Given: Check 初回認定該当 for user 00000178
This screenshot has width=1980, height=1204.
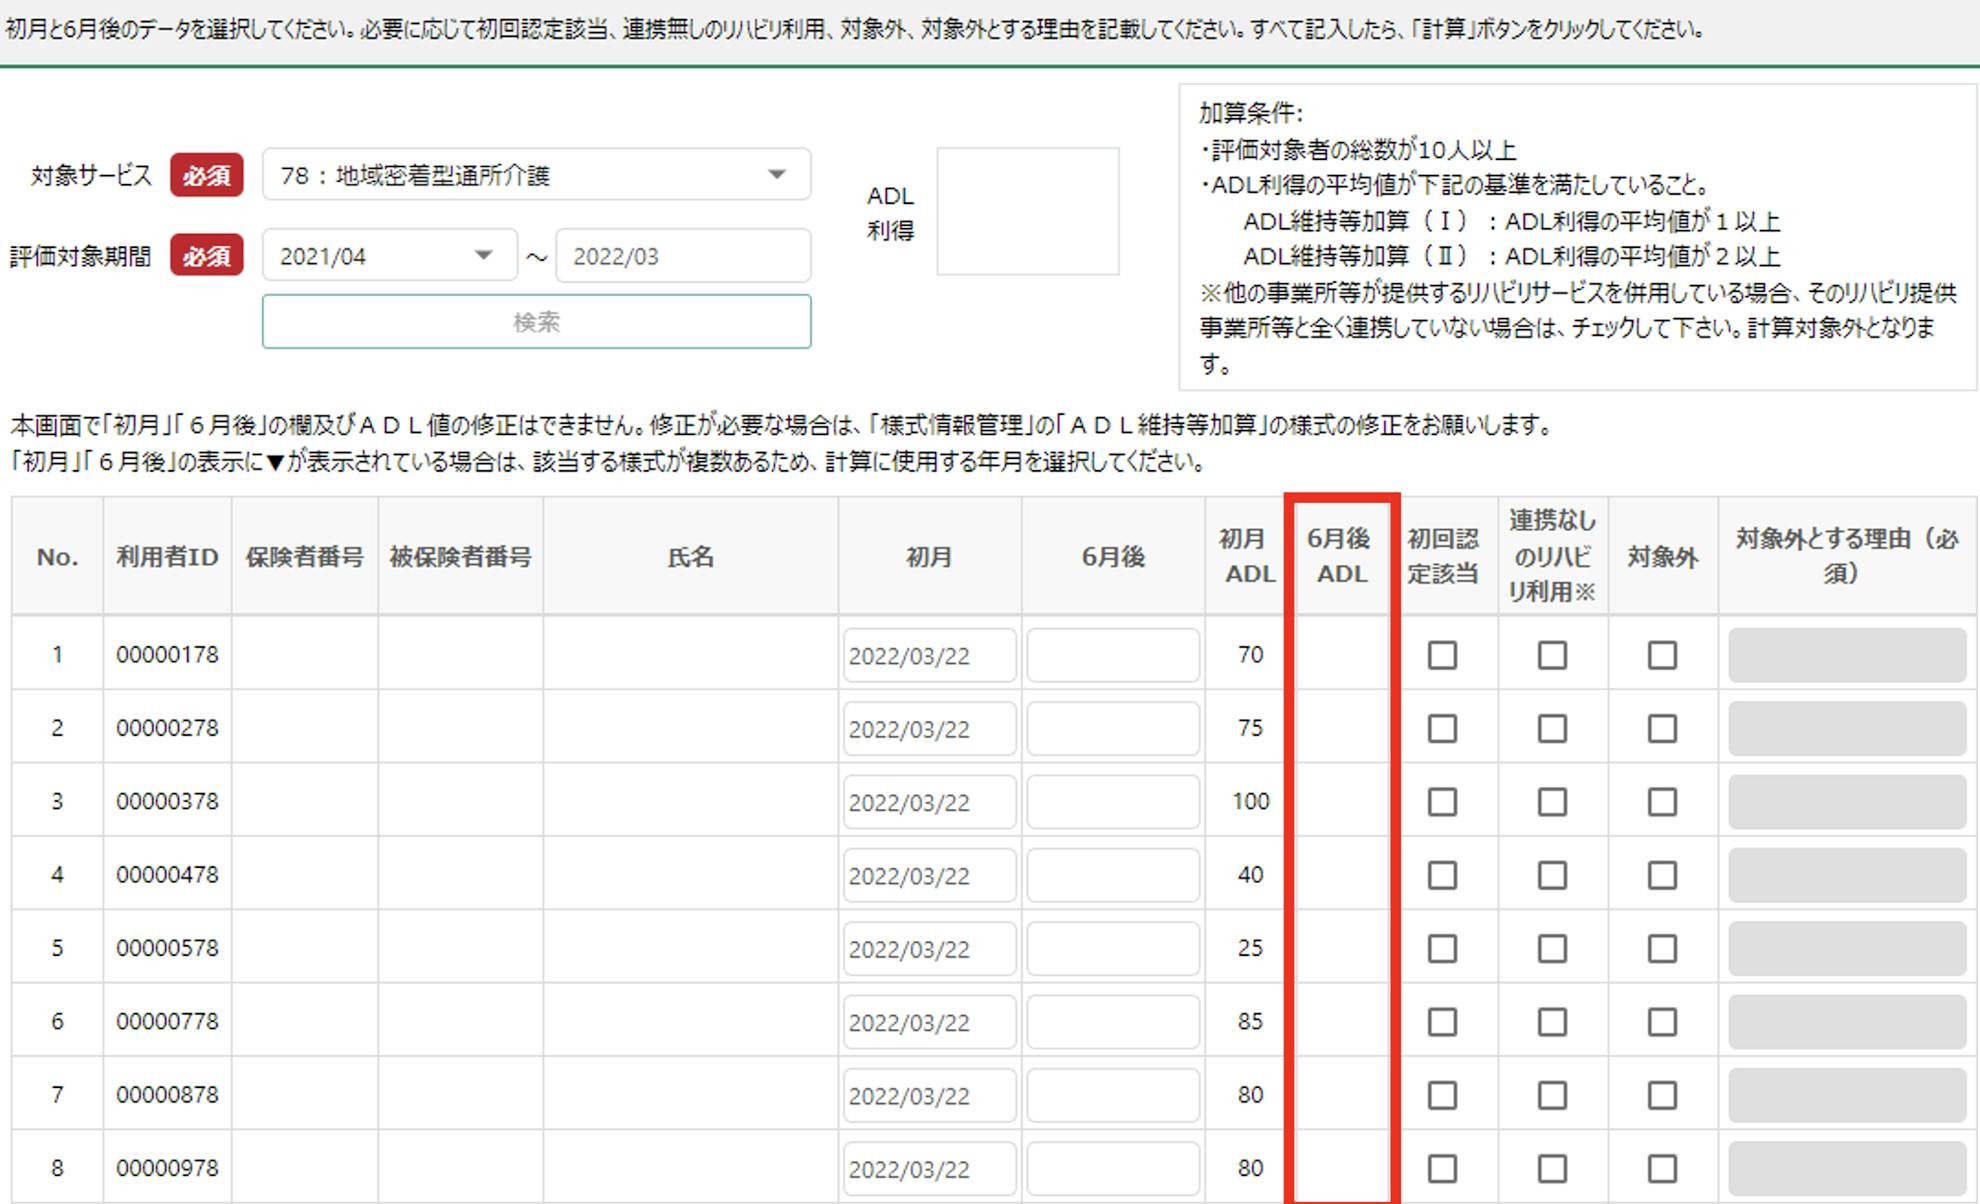Looking at the screenshot, I should (x=1442, y=655).
